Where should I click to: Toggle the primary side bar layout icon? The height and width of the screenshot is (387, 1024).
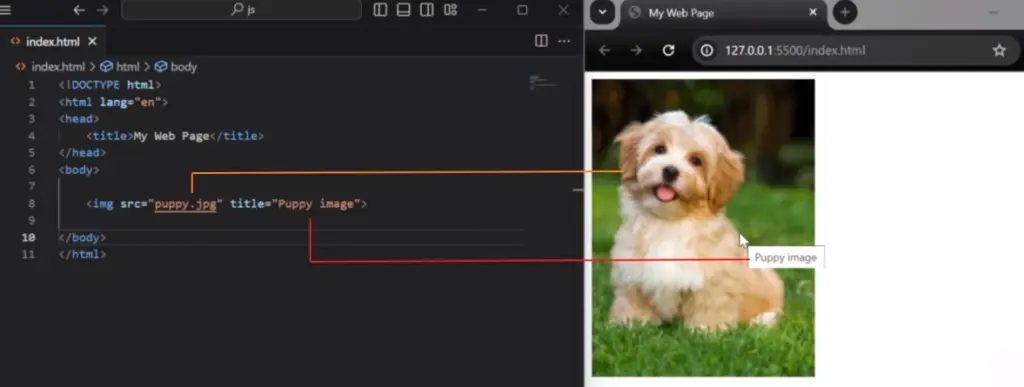380,10
